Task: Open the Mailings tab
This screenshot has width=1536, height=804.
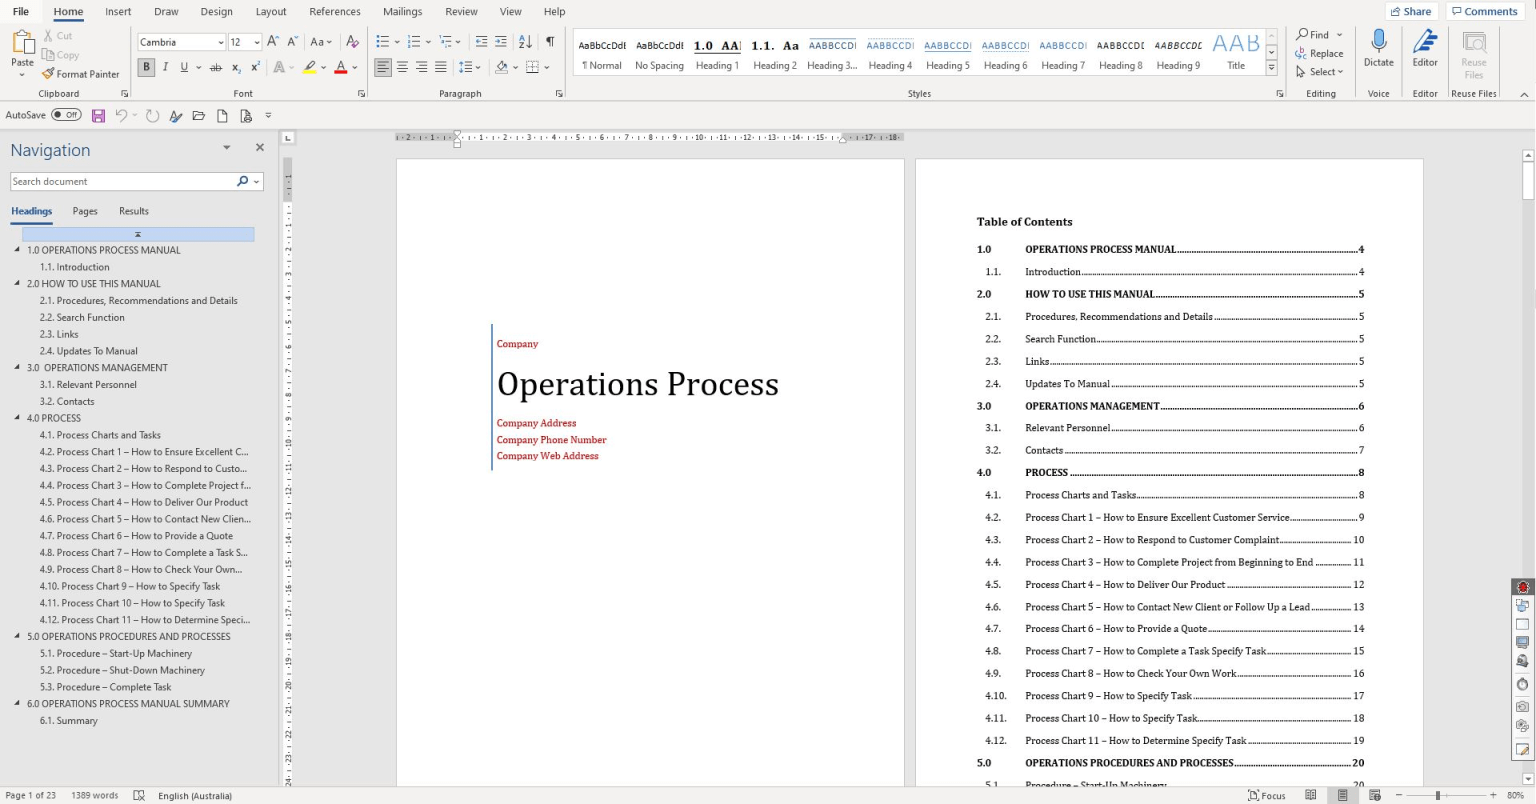Action: (402, 12)
